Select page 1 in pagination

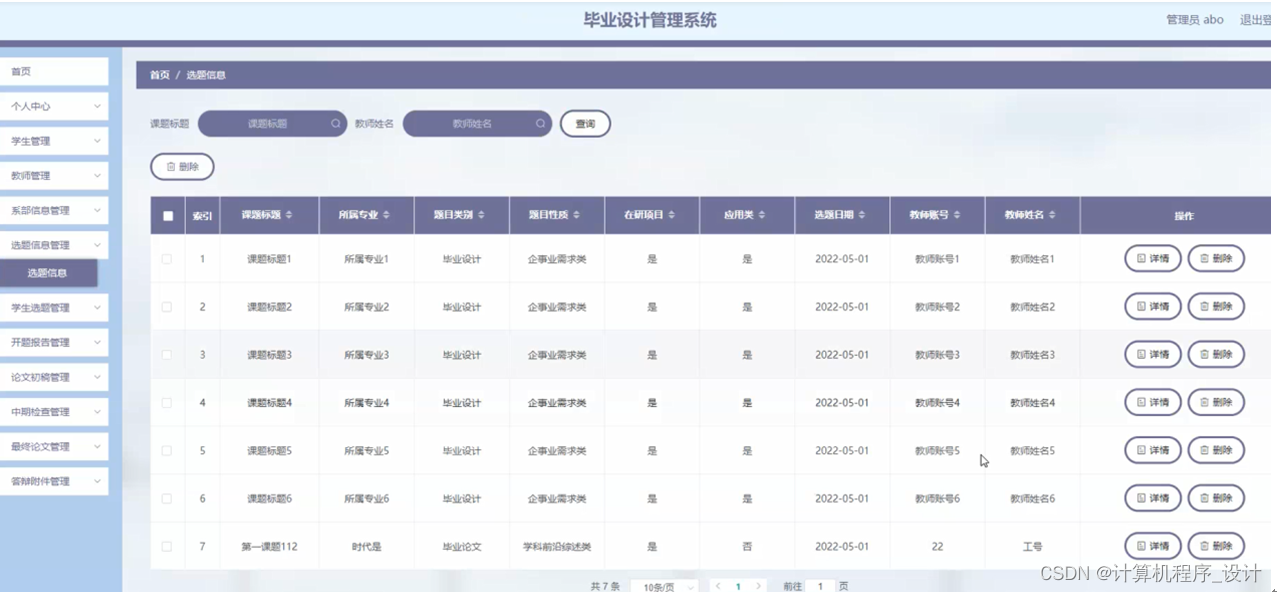pyautogui.click(x=738, y=587)
